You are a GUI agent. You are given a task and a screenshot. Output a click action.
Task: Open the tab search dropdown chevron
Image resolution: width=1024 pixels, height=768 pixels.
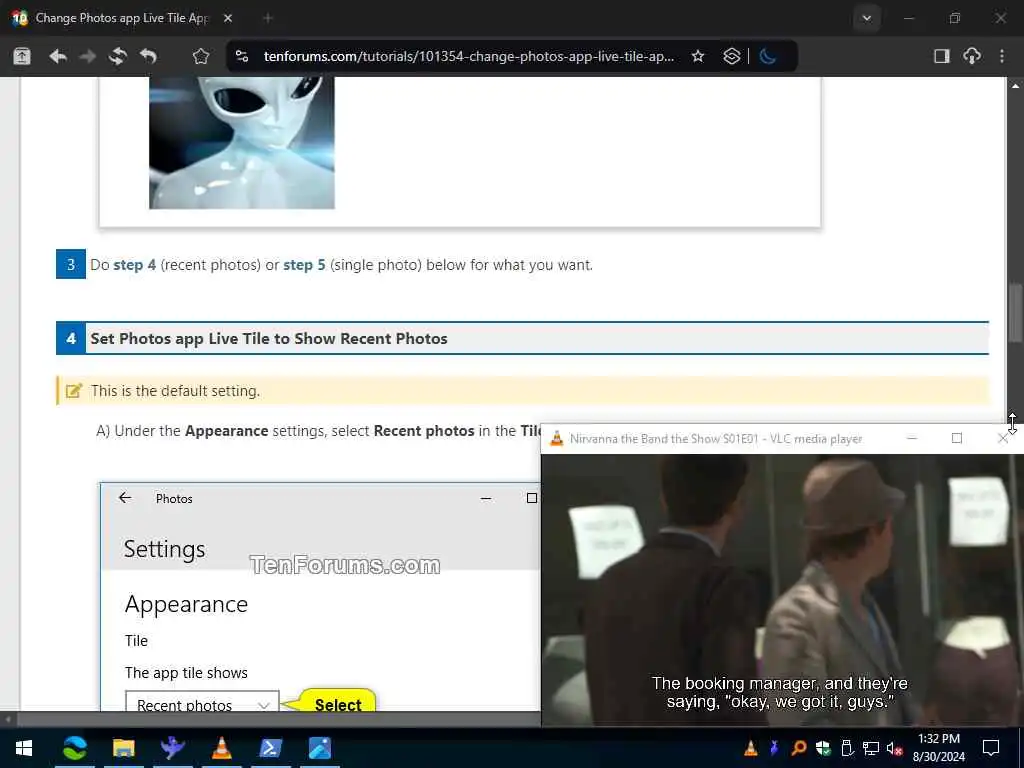point(867,18)
